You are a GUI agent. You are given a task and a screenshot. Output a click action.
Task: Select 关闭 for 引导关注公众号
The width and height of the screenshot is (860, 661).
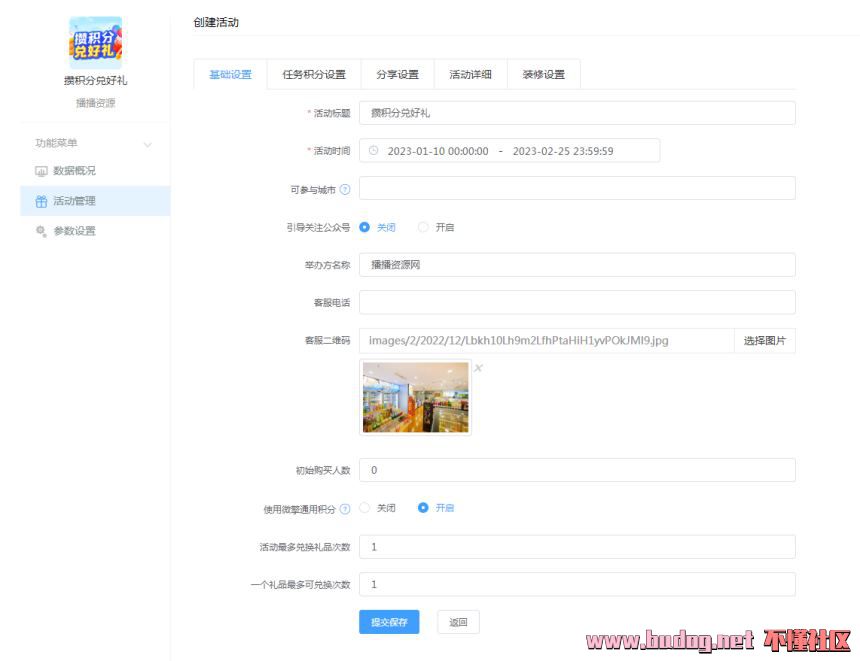[365, 227]
